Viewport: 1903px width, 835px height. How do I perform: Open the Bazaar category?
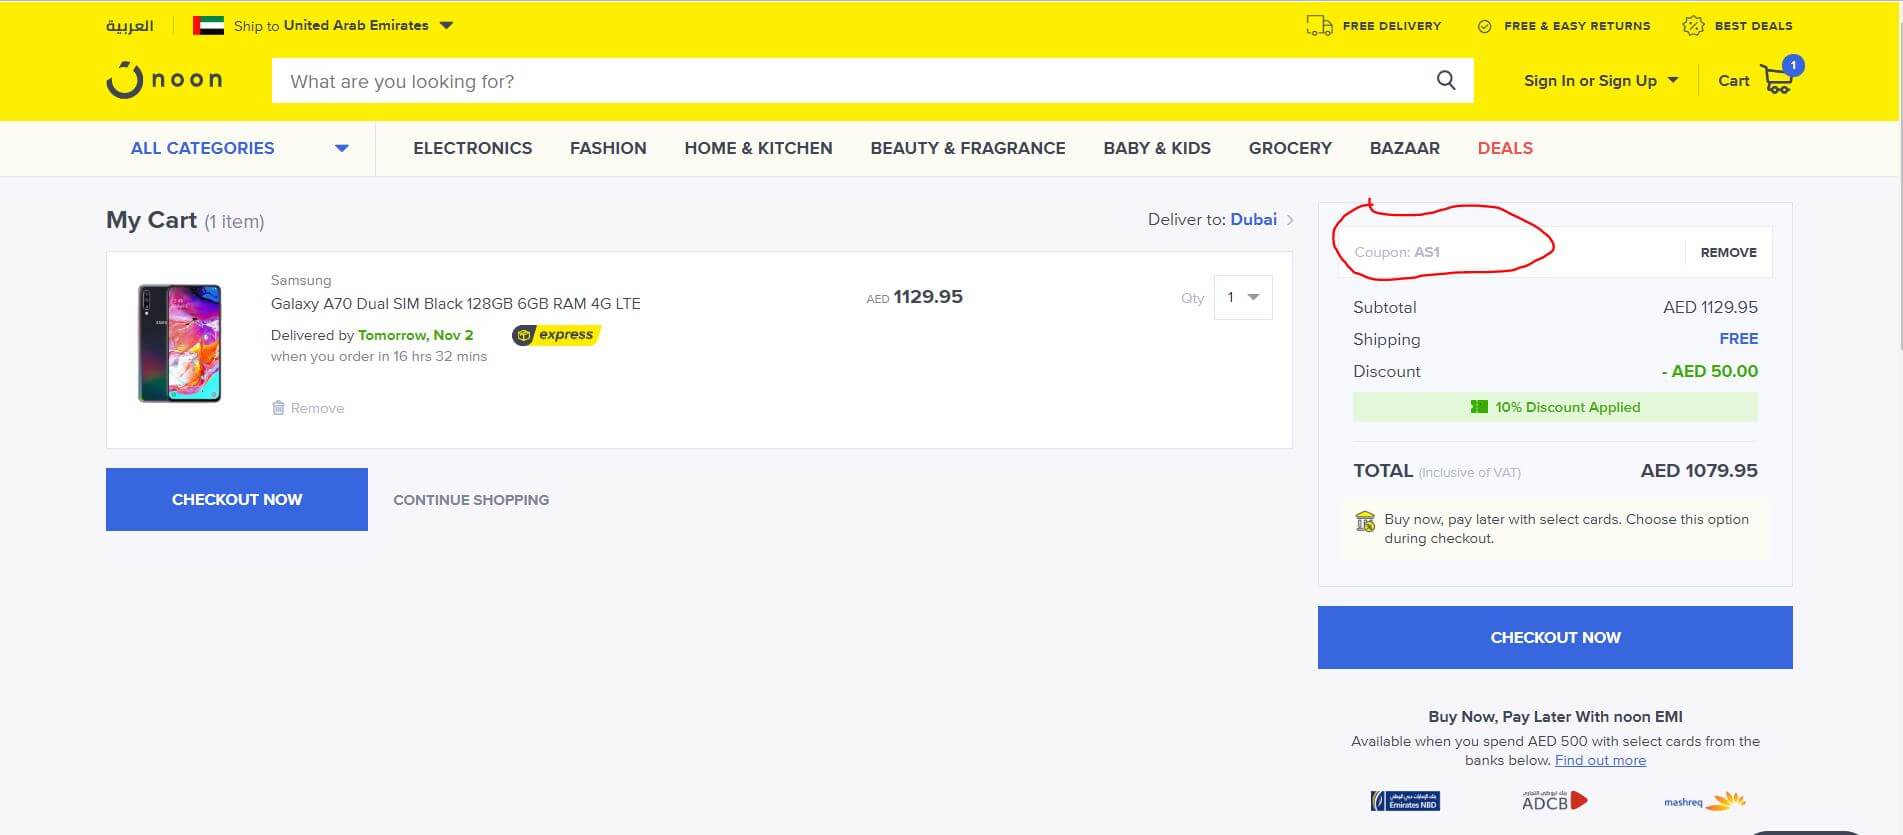coord(1404,148)
